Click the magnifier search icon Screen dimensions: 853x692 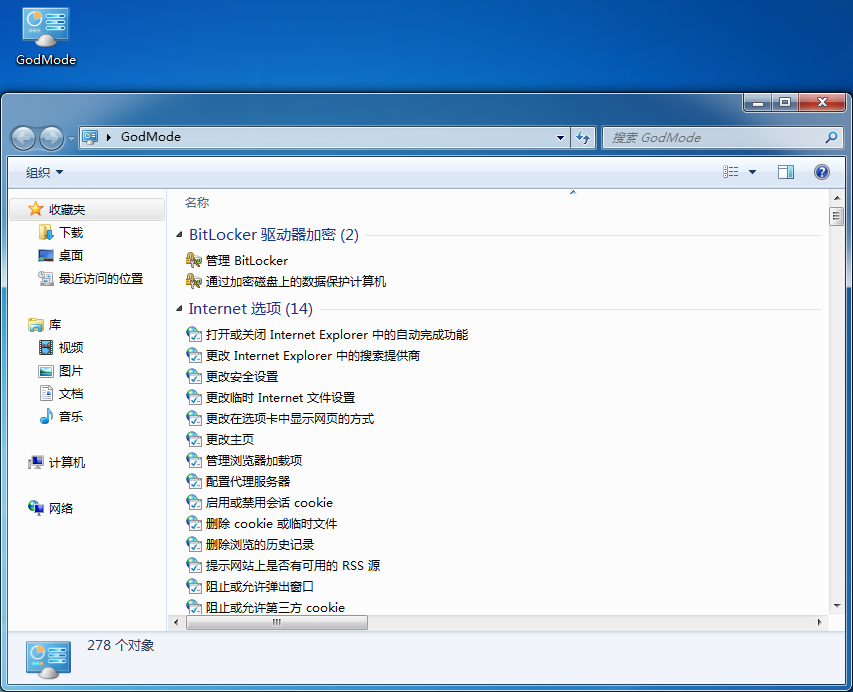click(831, 138)
